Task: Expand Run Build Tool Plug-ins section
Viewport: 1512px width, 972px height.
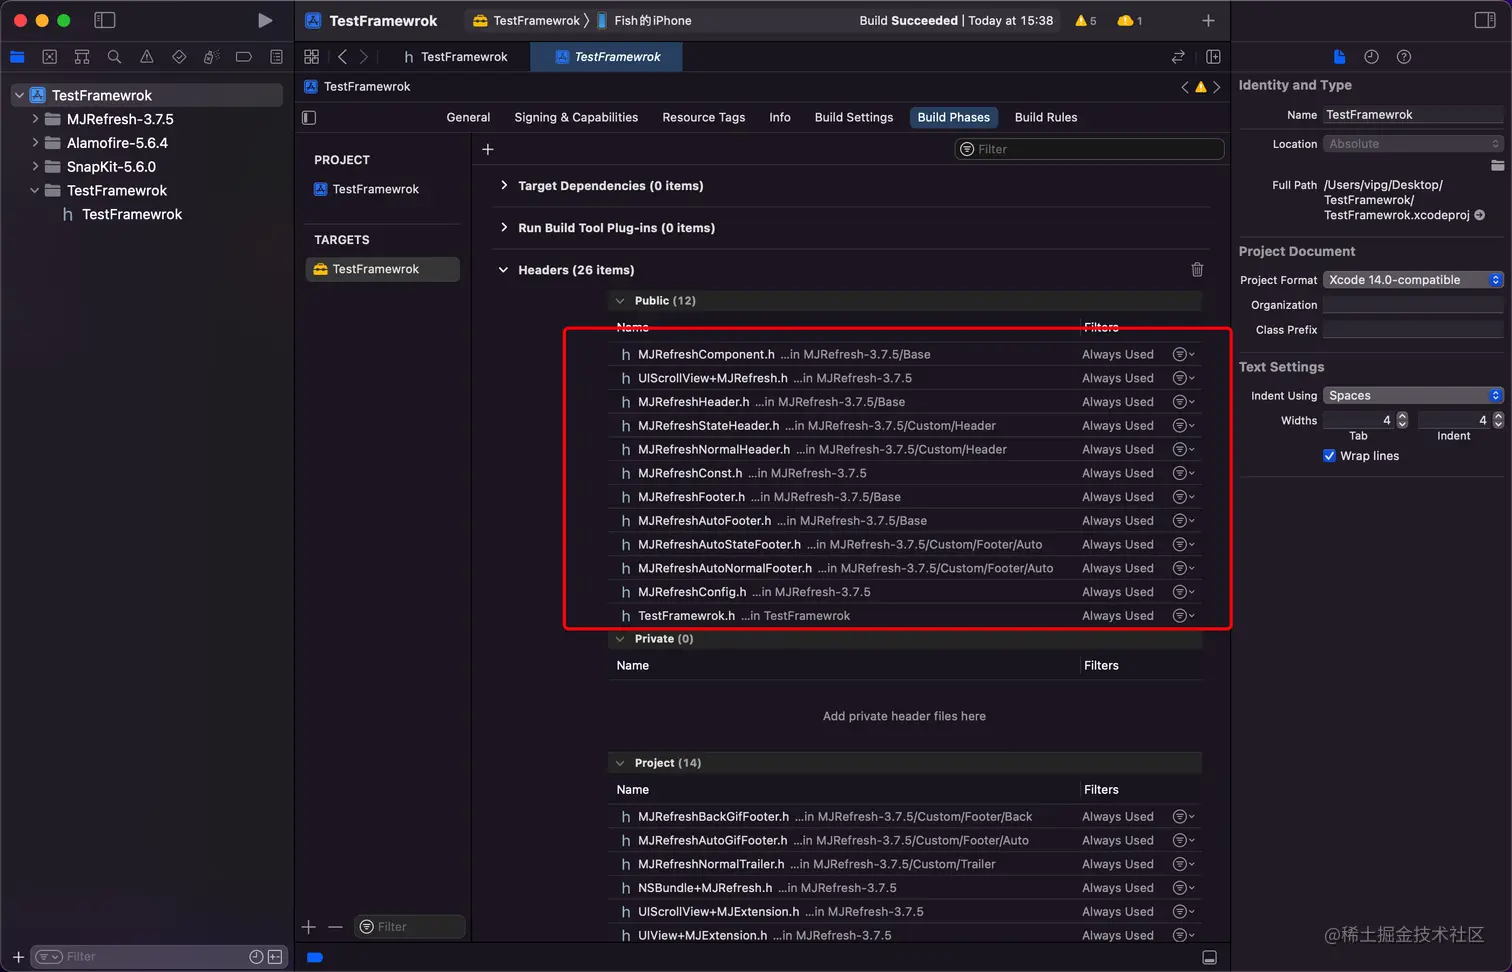Action: point(504,228)
